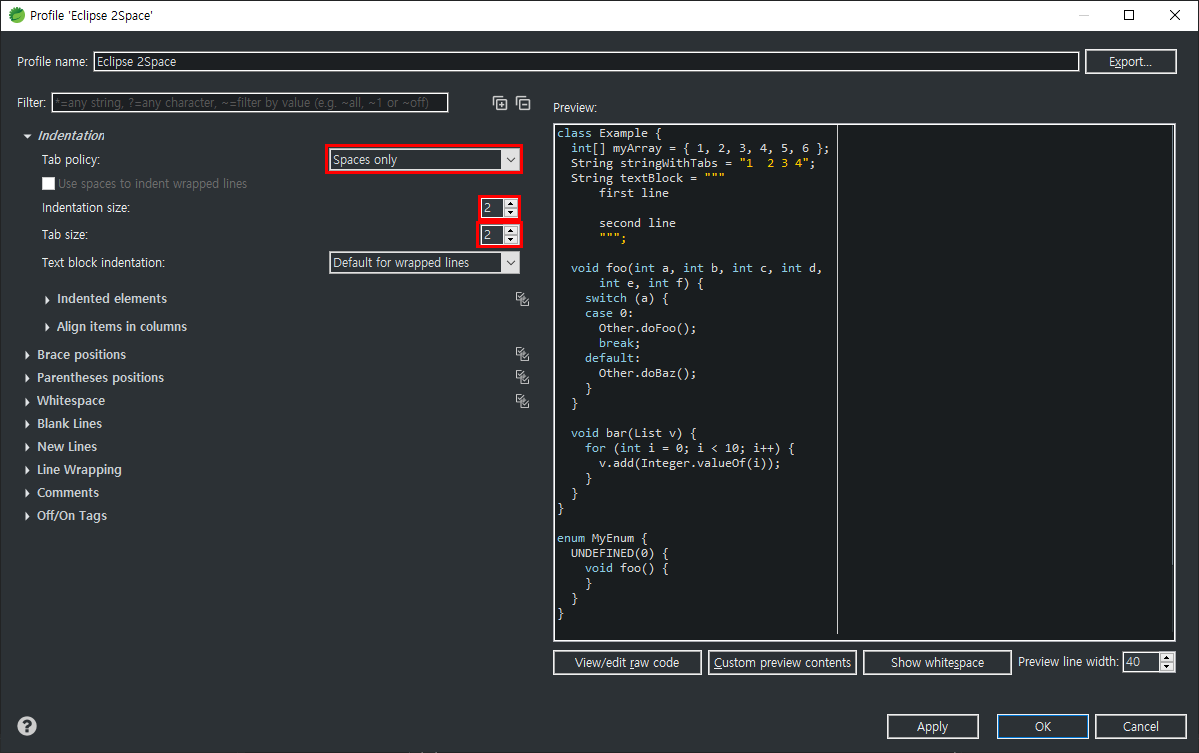Expand the Blank Lines section
This screenshot has height=753, width=1199.
(28, 424)
